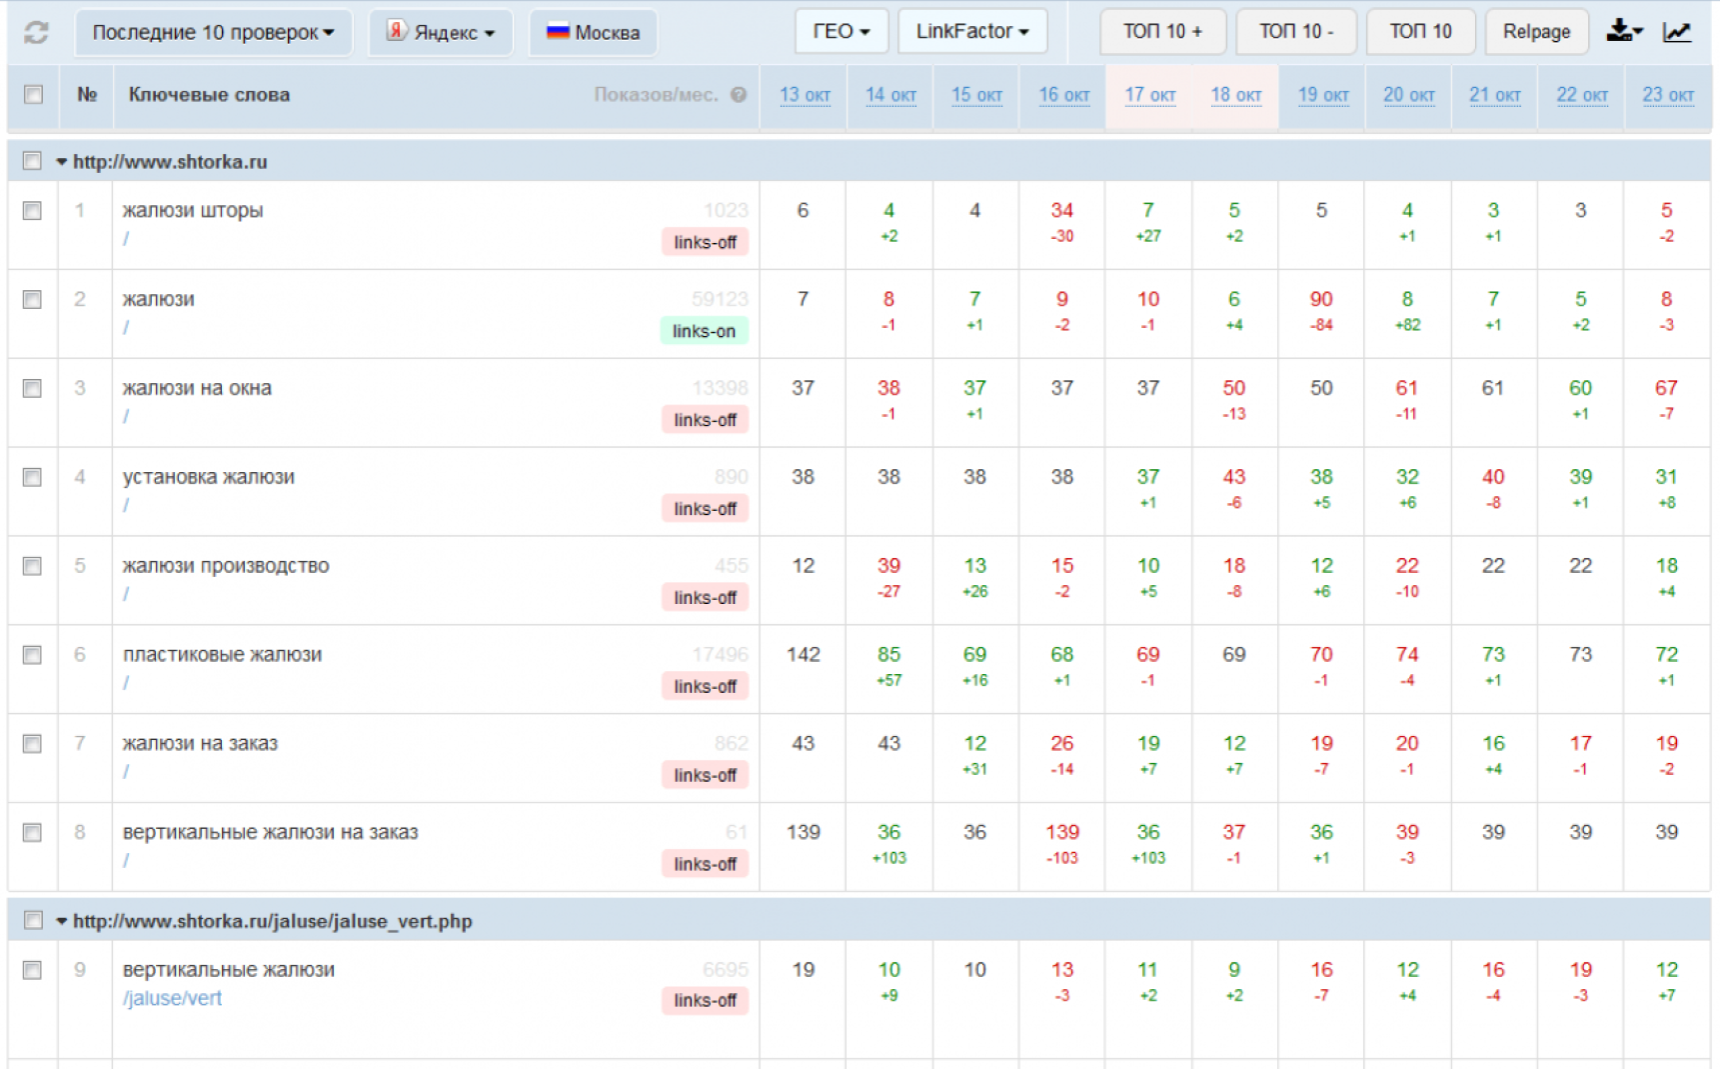The height and width of the screenshot is (1069, 1720).
Task: Open the LinkFactor dropdown
Action: coord(972,31)
